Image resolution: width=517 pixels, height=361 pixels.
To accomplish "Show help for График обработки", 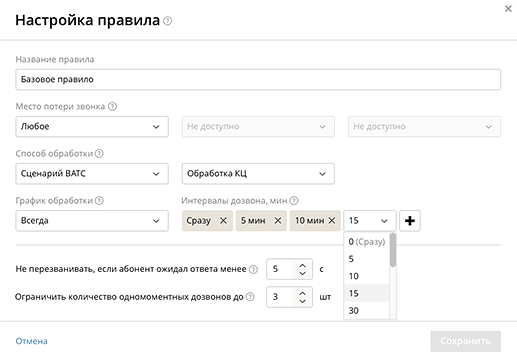I will (99, 201).
